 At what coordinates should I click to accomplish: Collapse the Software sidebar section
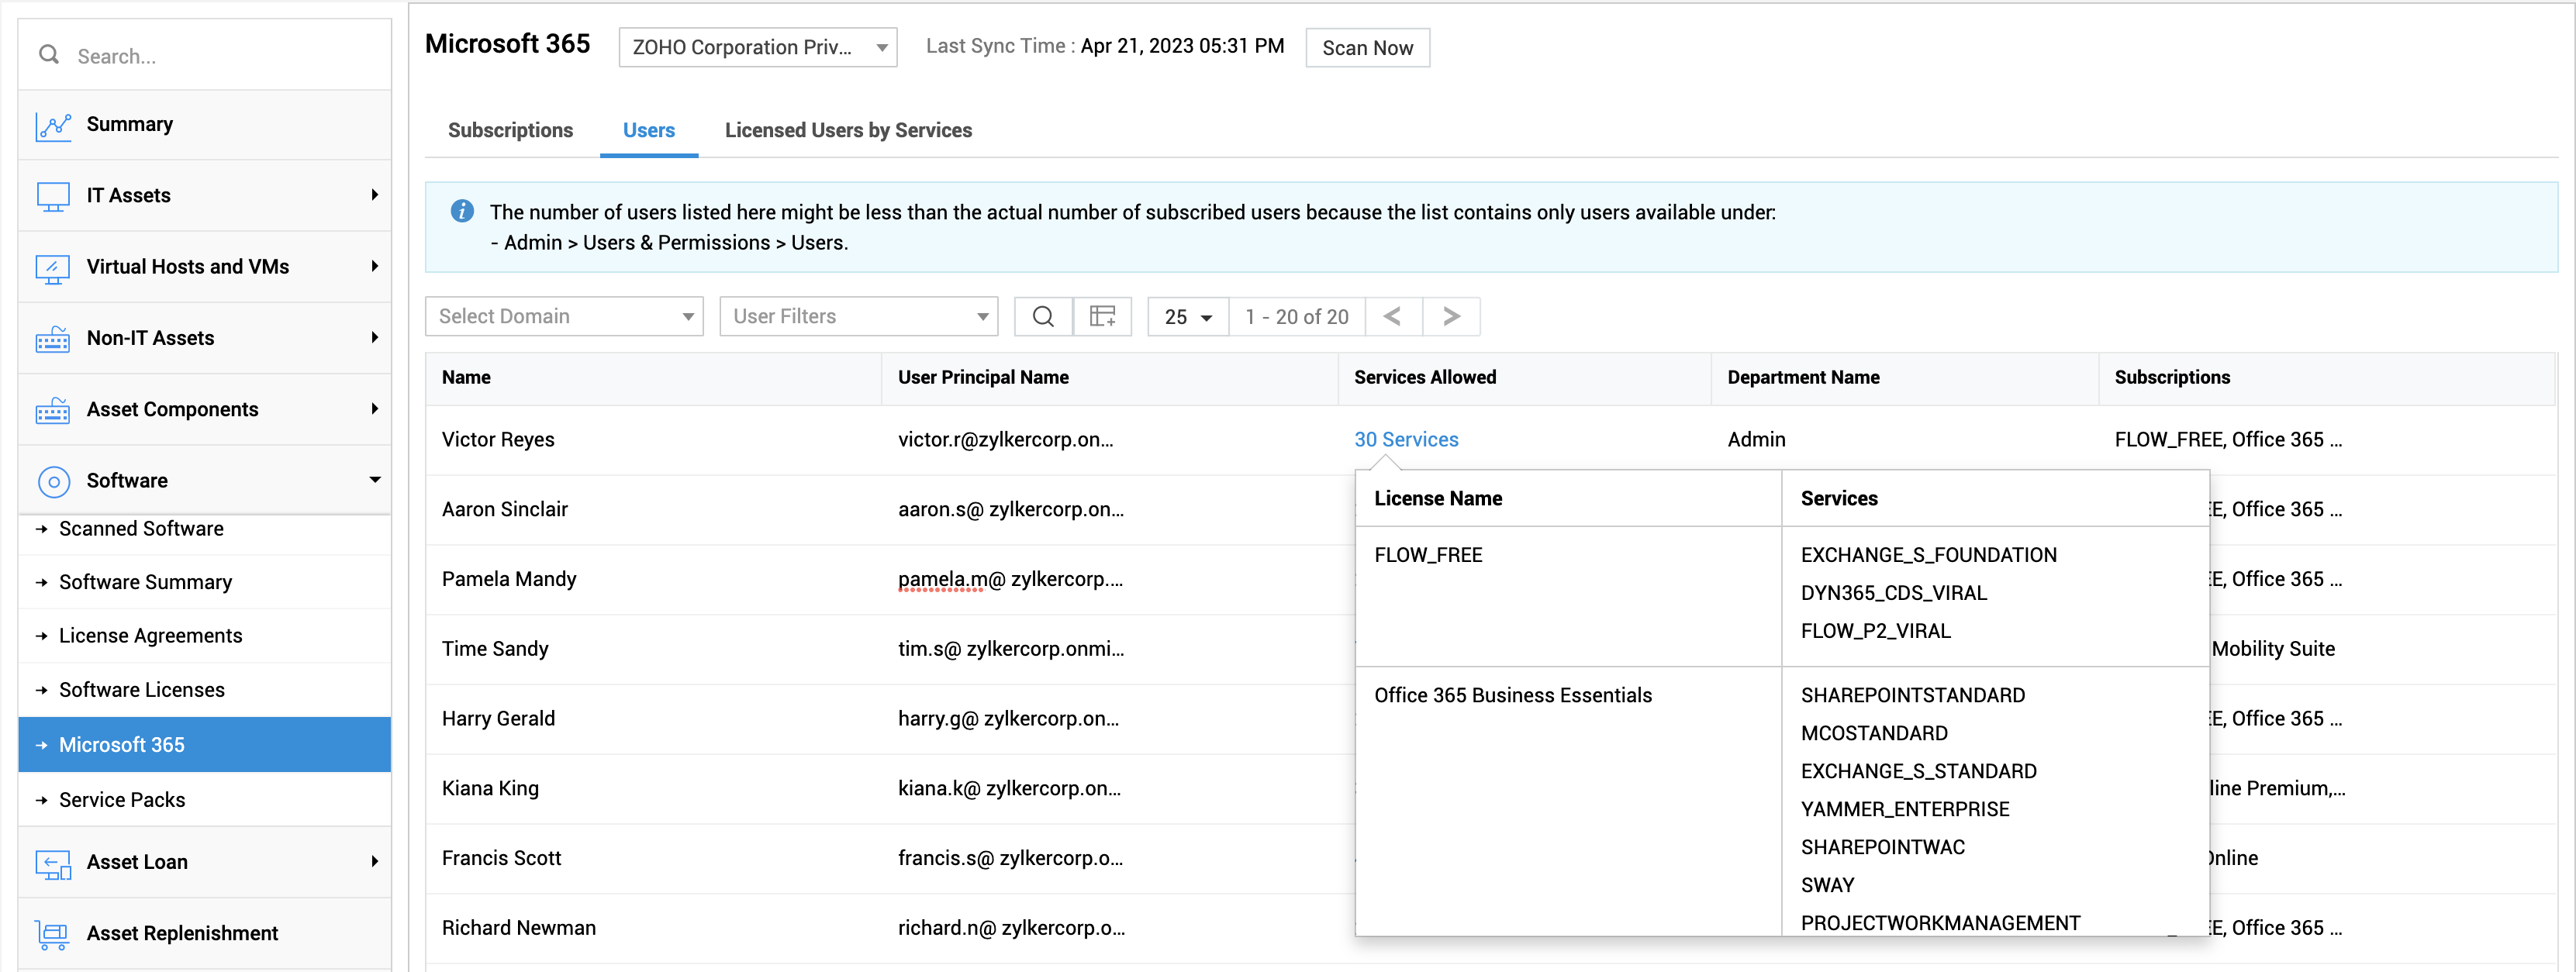click(x=375, y=480)
